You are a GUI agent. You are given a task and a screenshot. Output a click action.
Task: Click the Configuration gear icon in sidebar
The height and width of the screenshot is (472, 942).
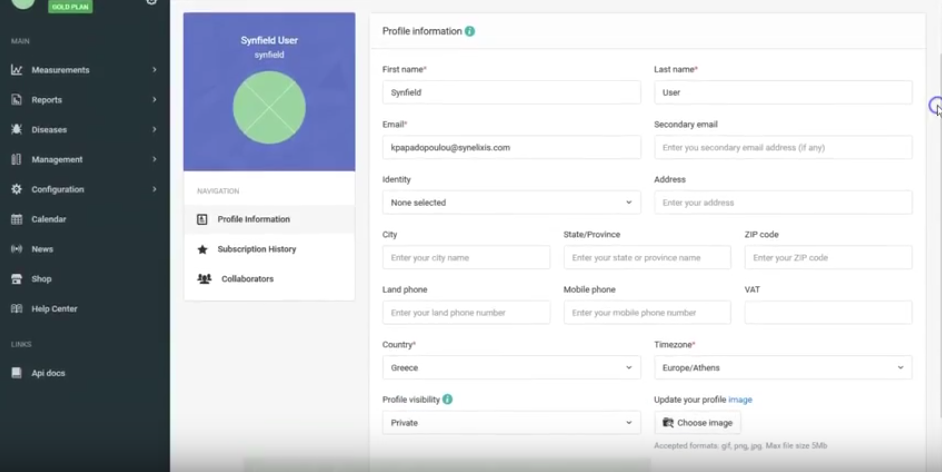[17, 189]
